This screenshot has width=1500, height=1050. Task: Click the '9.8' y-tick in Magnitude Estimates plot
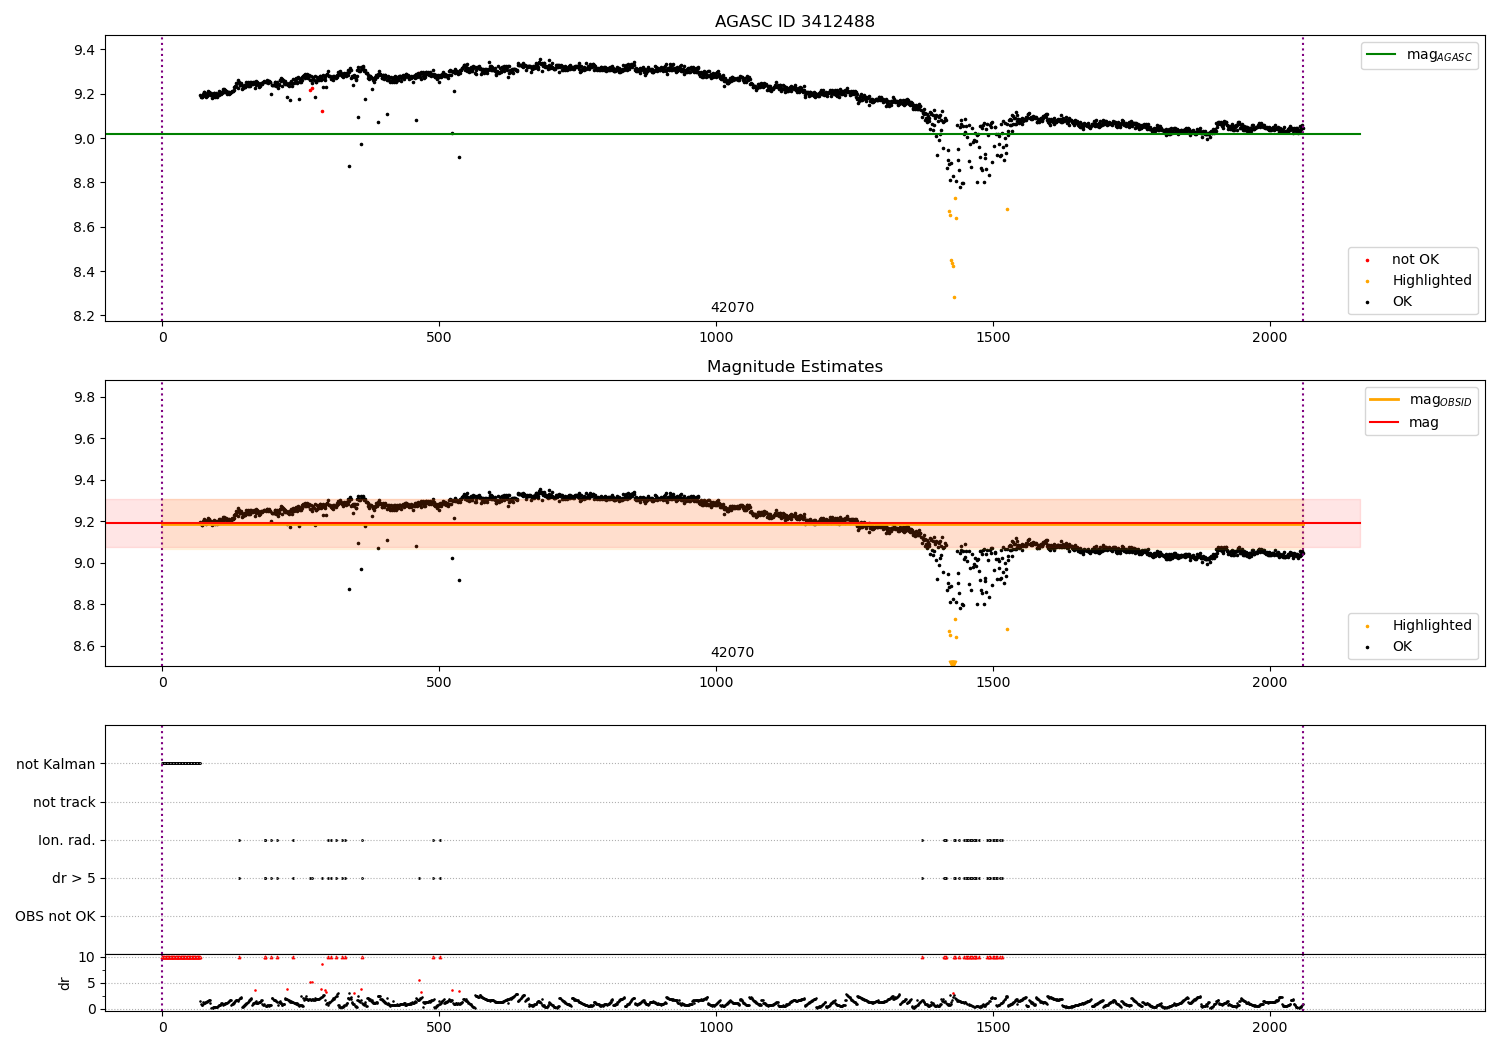tap(85, 398)
